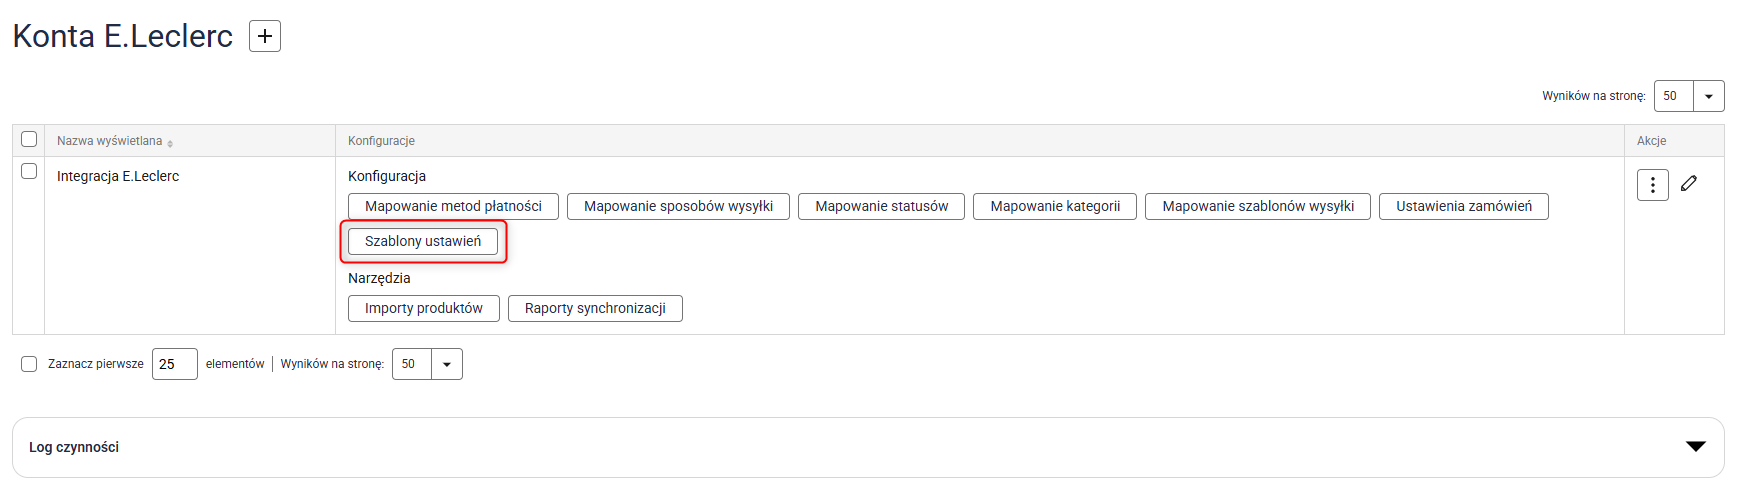Click the pencil edit icon
Screen dimensions: 1737x491
(1689, 183)
